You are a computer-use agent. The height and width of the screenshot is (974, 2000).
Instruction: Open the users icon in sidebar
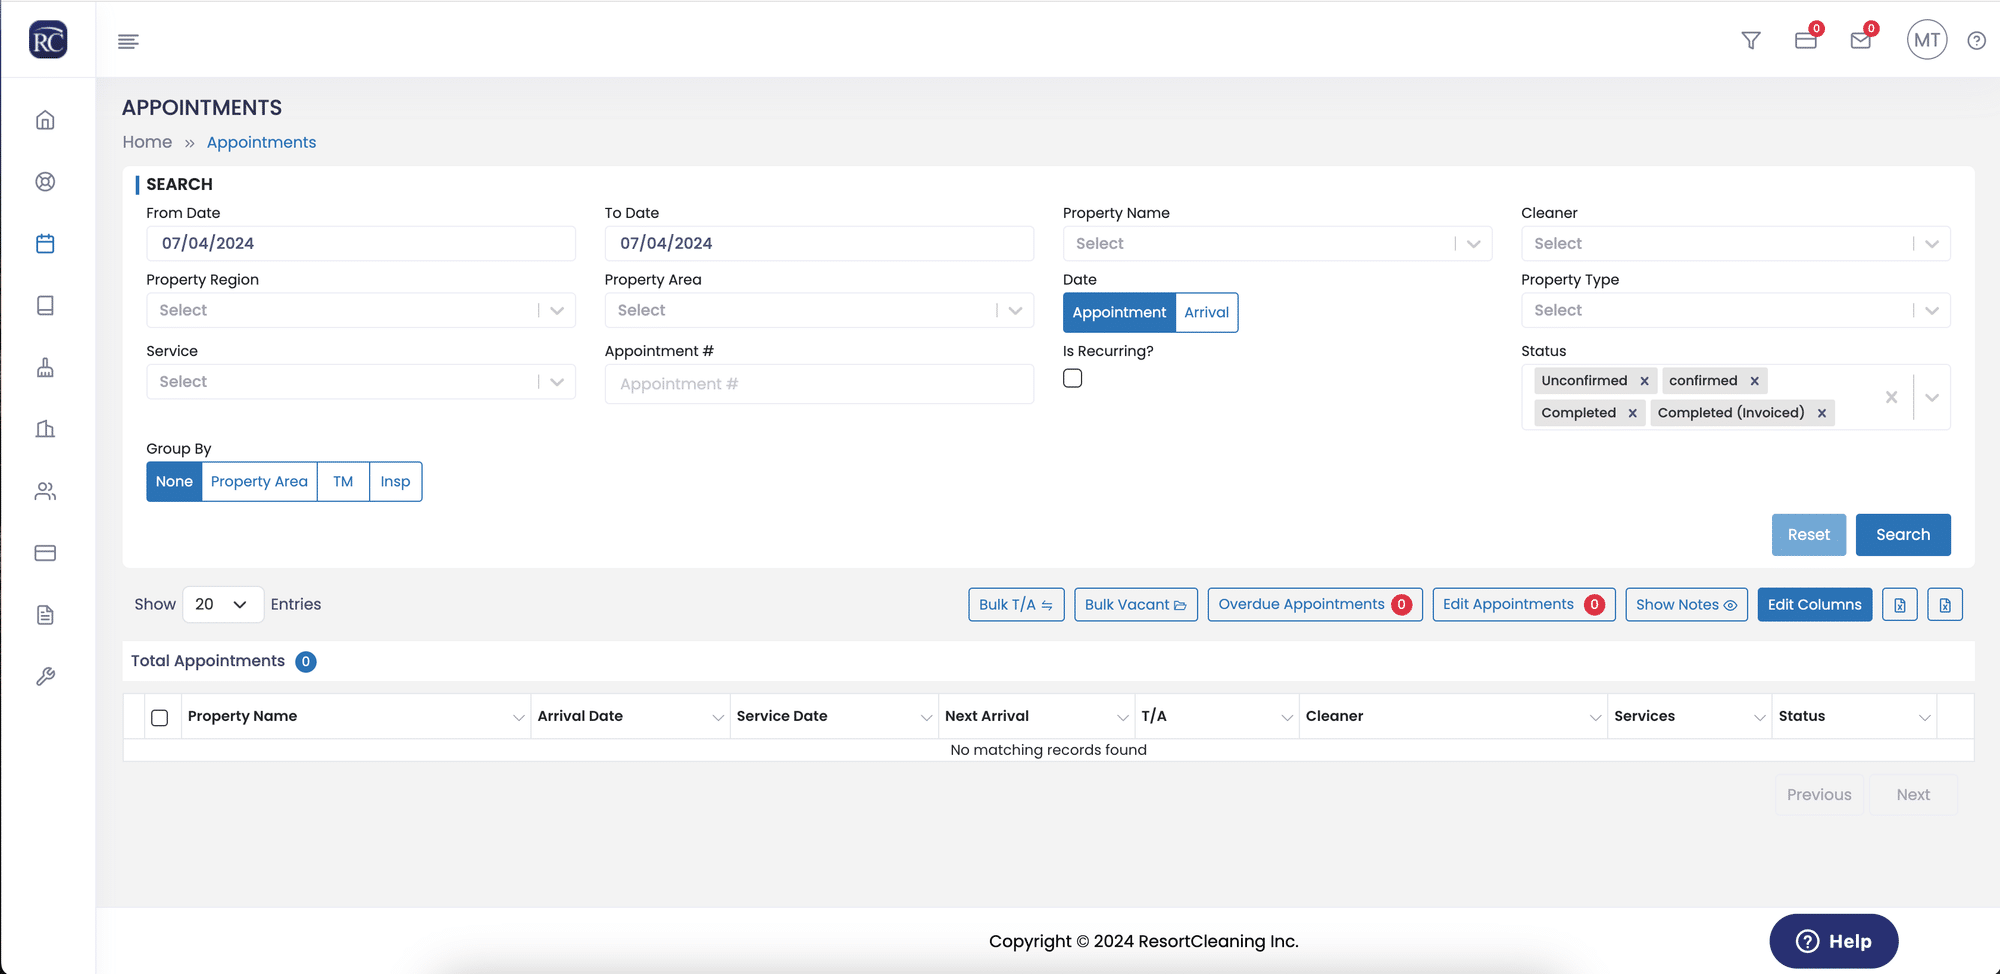click(45, 491)
